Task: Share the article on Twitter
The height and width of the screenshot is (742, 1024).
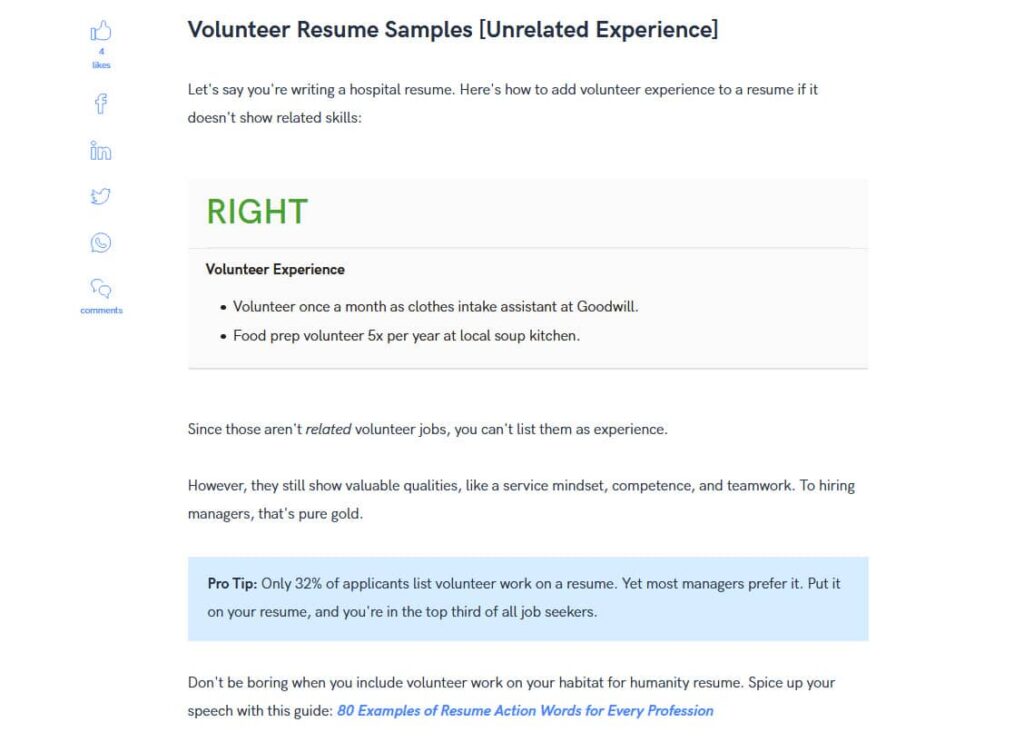Action: click(x=101, y=196)
